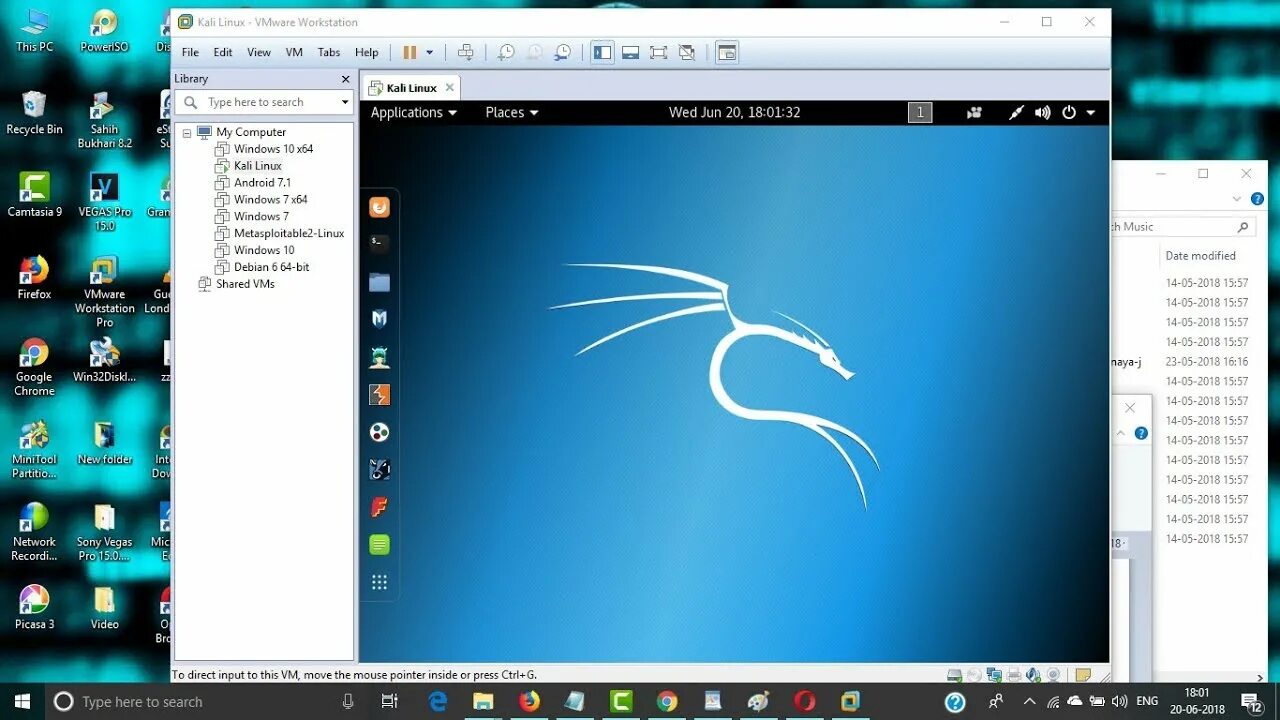Show hidden system tray icons
Screen dimensions: 1280x720
pyautogui.click(x=1032, y=702)
